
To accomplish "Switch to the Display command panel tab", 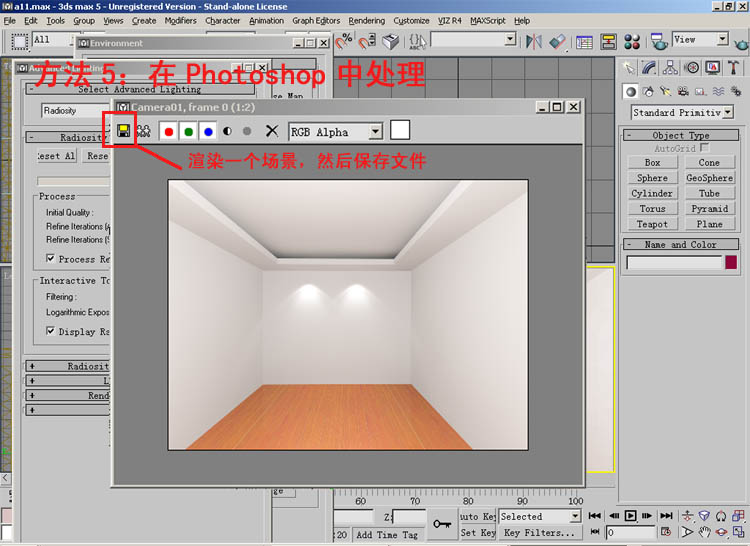I will pyautogui.click(x=713, y=67).
